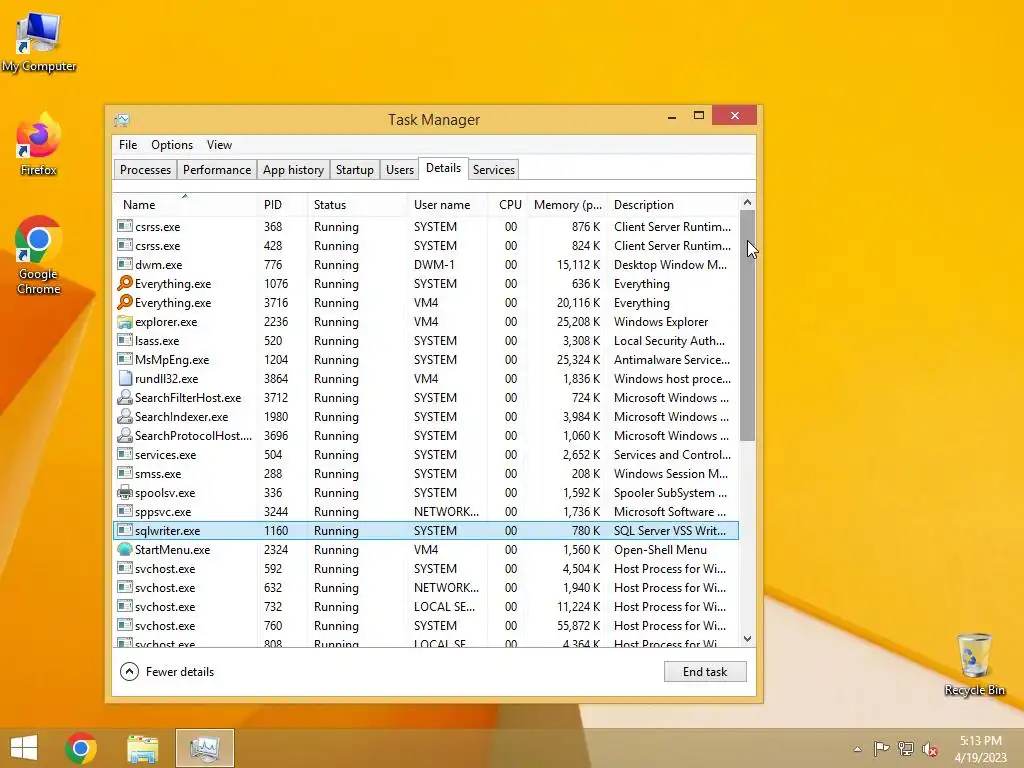Select the svchost.exe row with PID 732
The width and height of the screenshot is (1024, 768).
click(426, 606)
